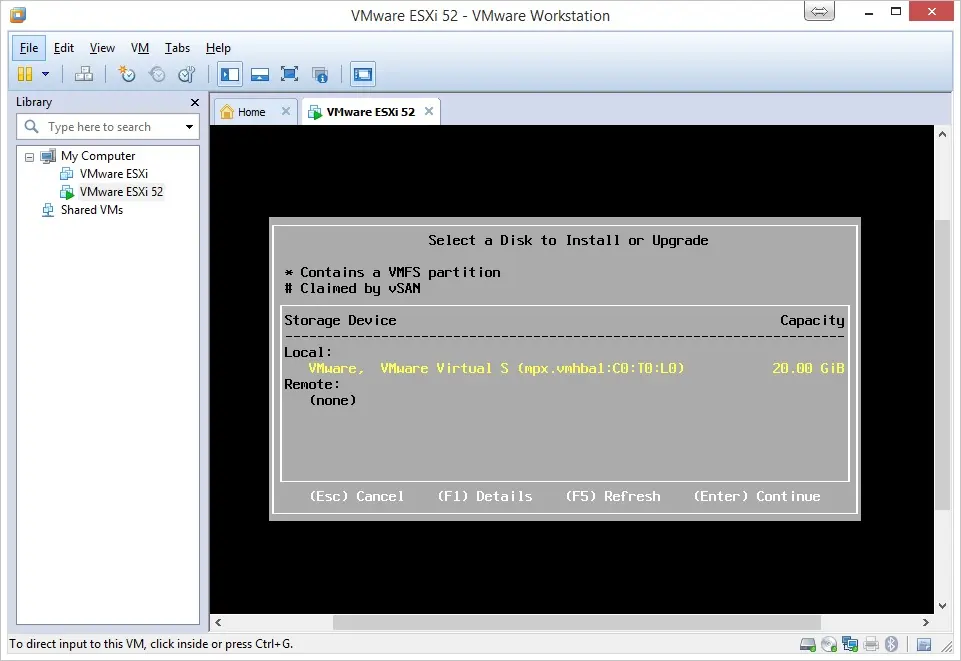Click the 20.00 GiB capacity value

(808, 368)
